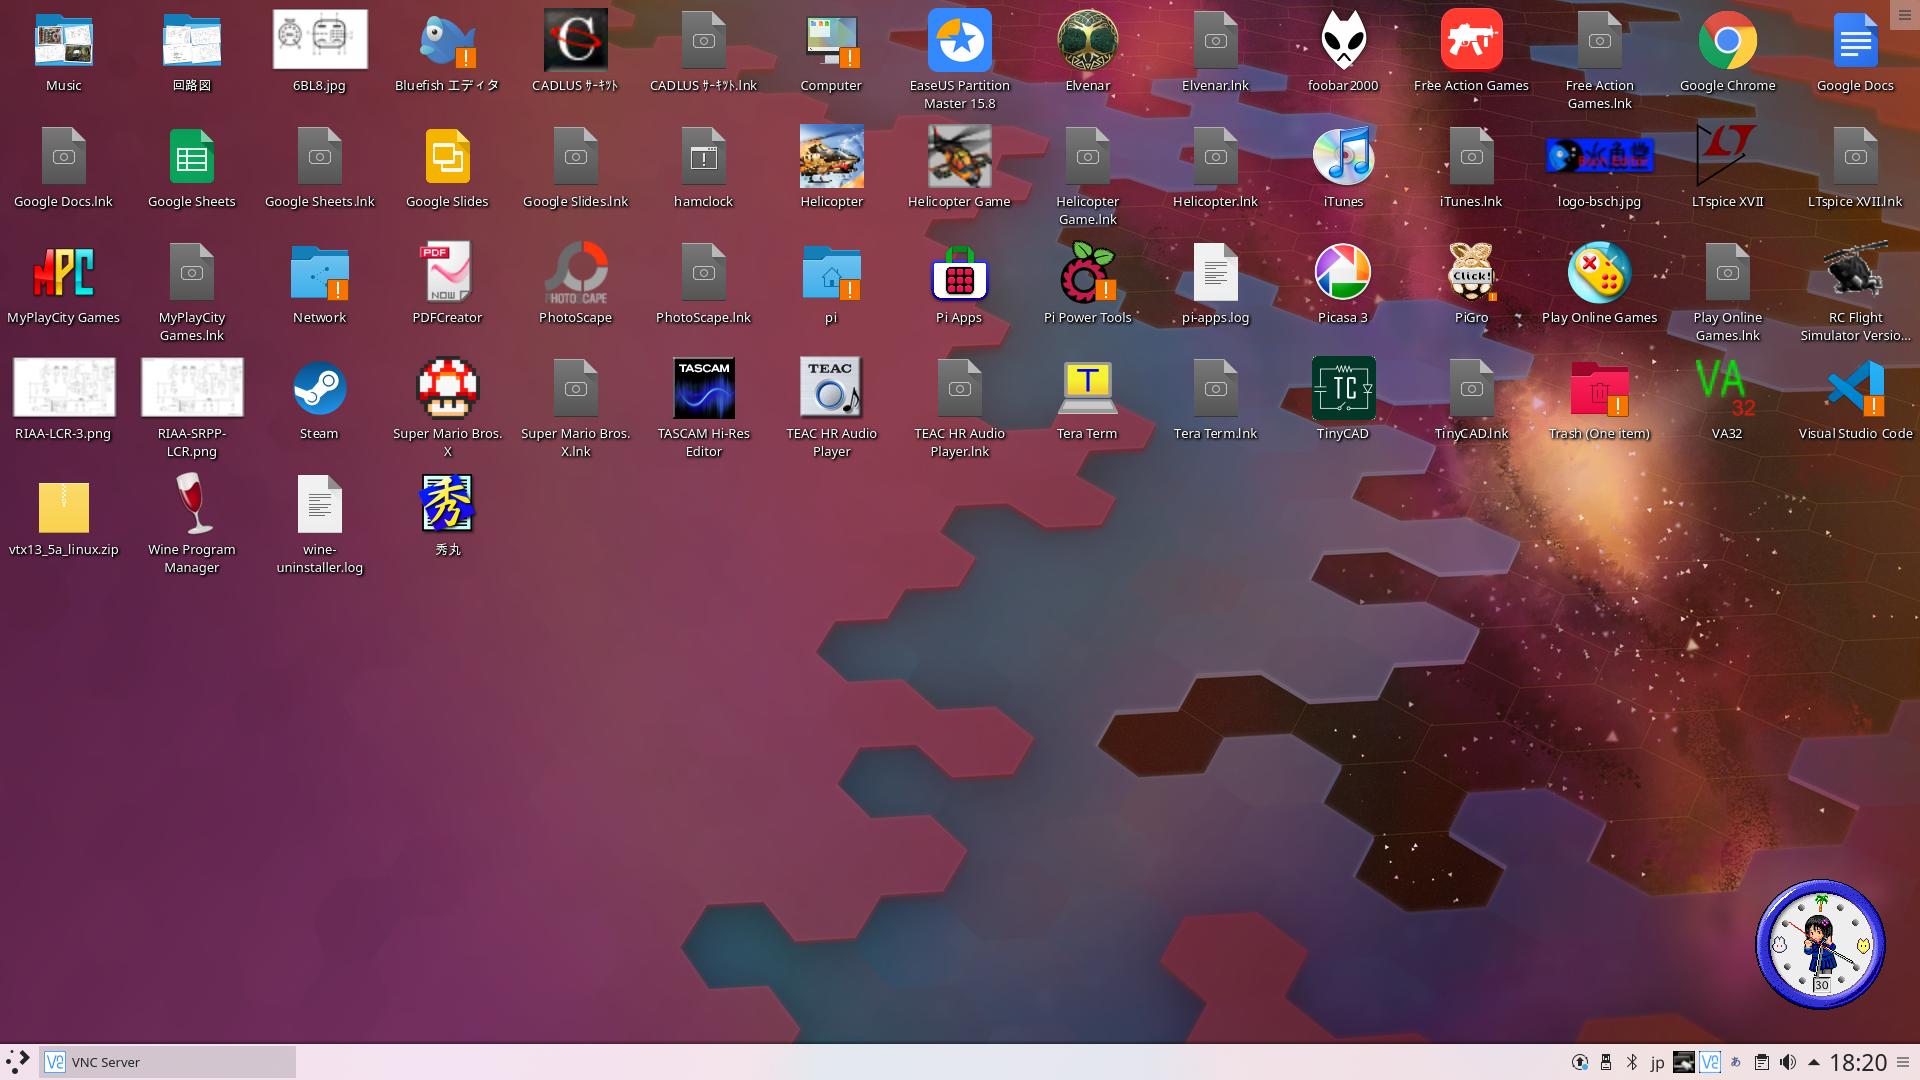Launch TinyCAD

point(1343,388)
